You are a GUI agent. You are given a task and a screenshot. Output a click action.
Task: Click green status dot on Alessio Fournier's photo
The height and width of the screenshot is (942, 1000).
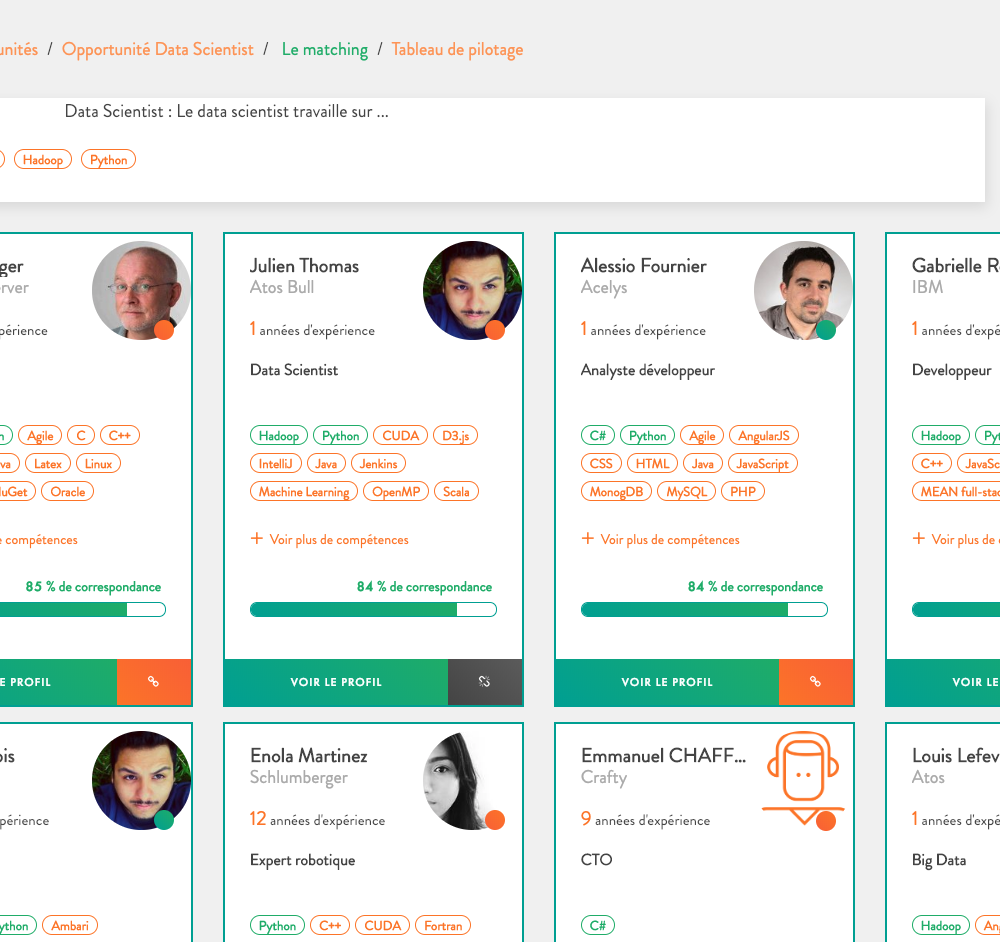[x=826, y=330]
